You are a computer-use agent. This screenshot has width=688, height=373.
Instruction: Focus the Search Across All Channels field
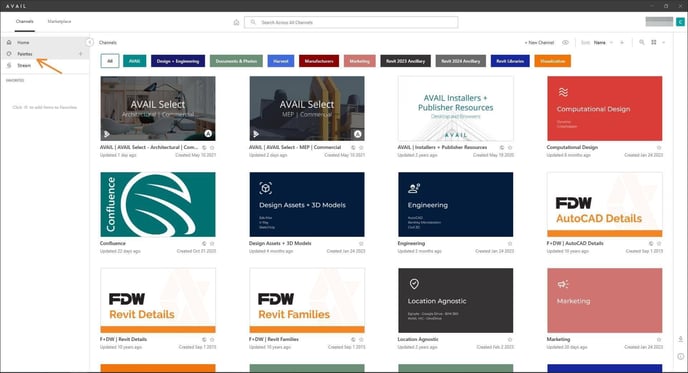[351, 22]
